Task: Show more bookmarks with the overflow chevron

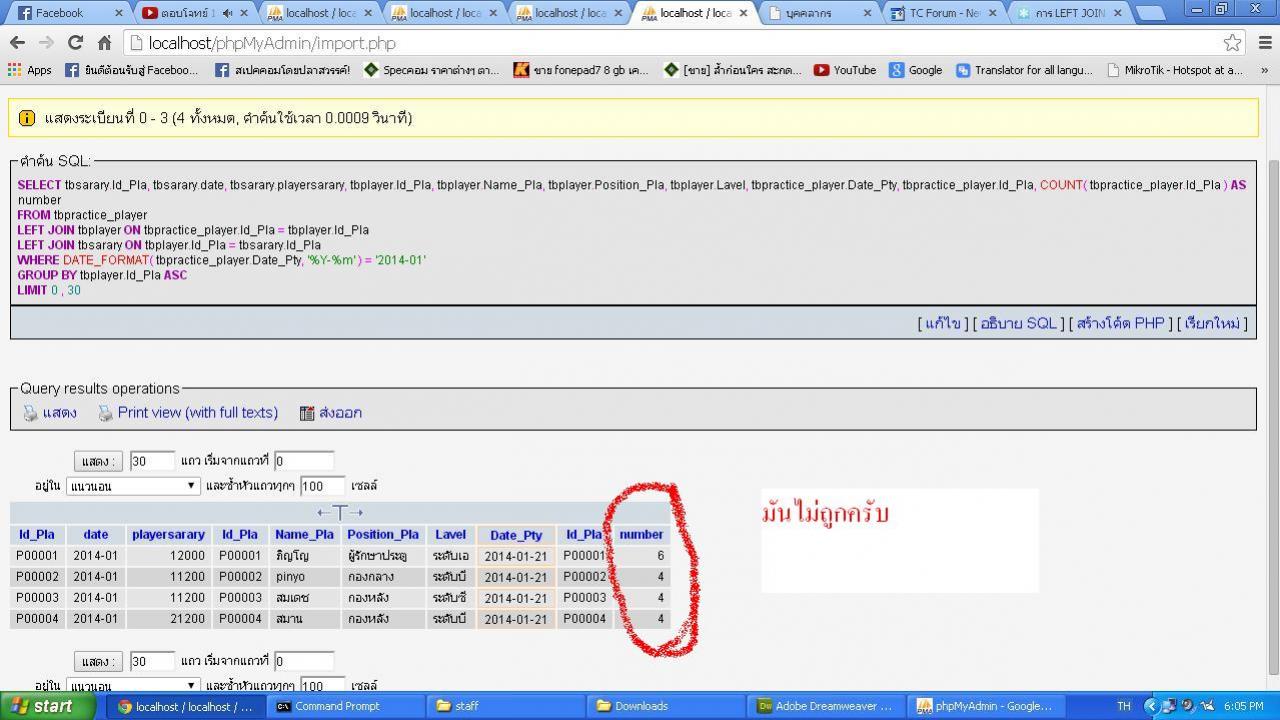Action: (1265, 70)
